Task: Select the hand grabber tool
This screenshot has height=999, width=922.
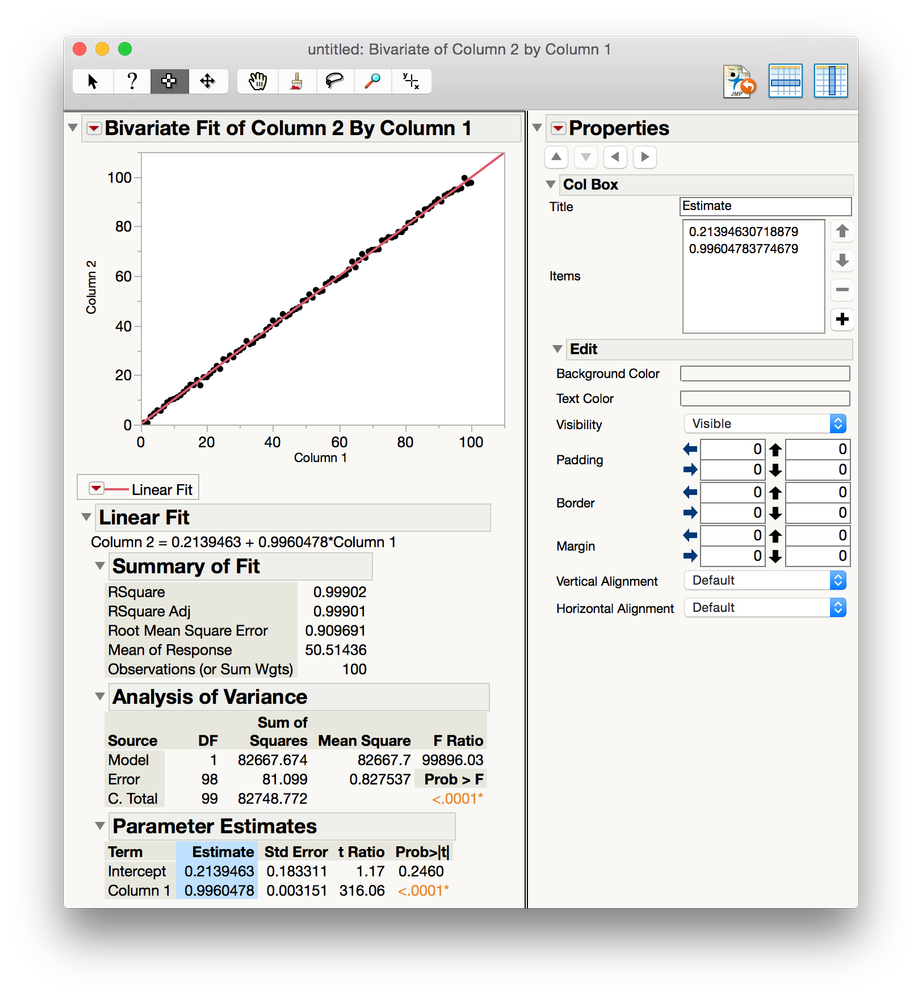Action: 257,82
